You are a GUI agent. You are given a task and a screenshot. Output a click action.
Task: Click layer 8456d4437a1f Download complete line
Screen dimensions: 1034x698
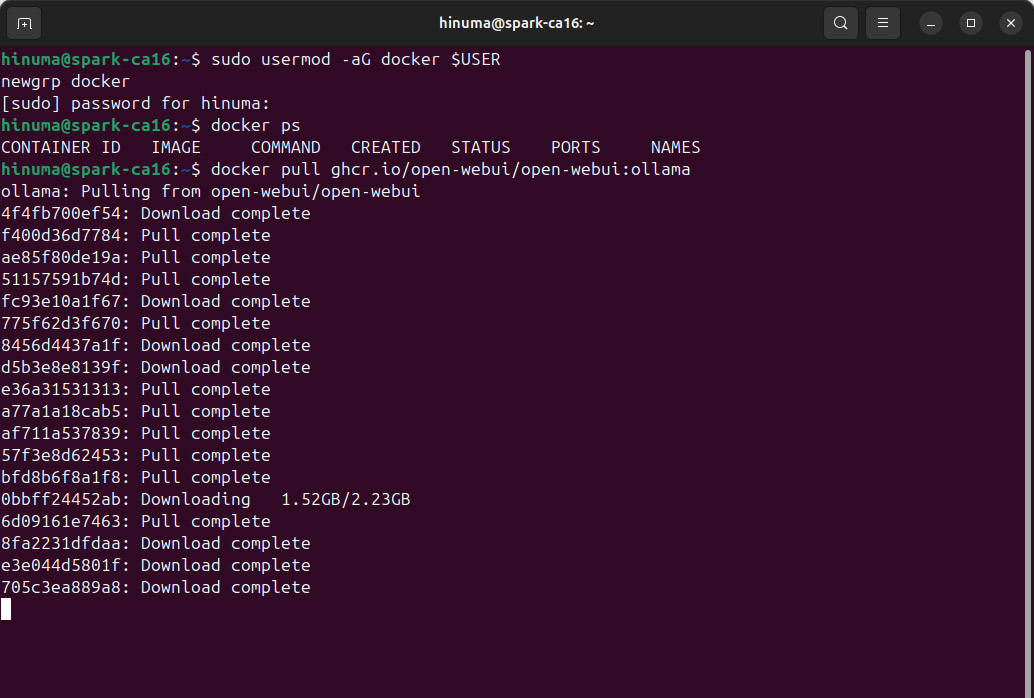[x=156, y=345]
